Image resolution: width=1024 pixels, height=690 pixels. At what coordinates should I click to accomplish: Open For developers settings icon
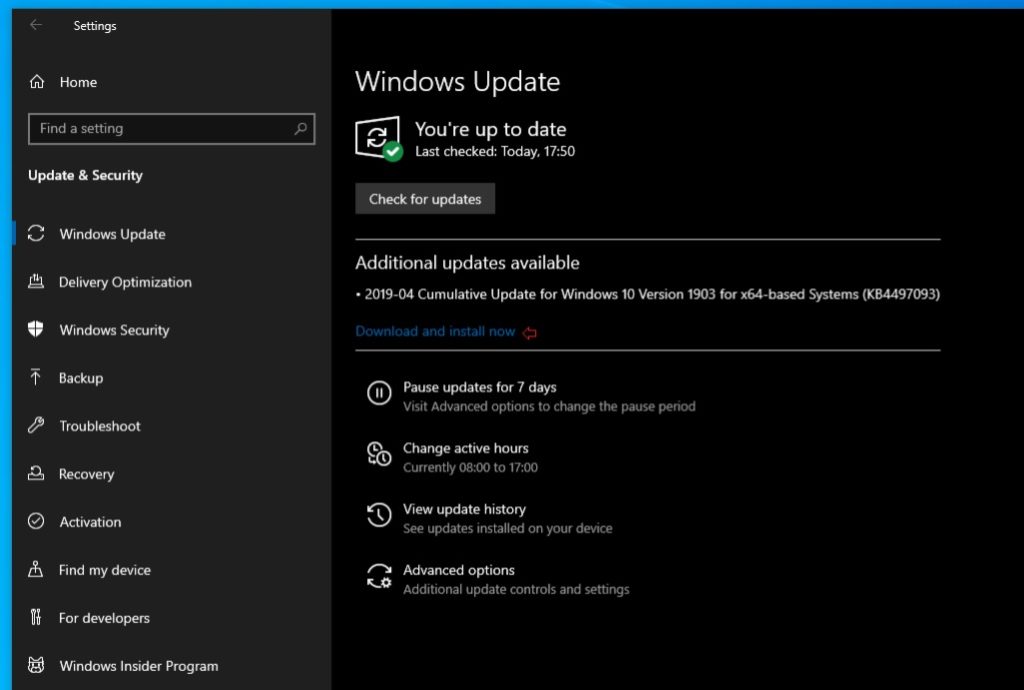click(35, 618)
